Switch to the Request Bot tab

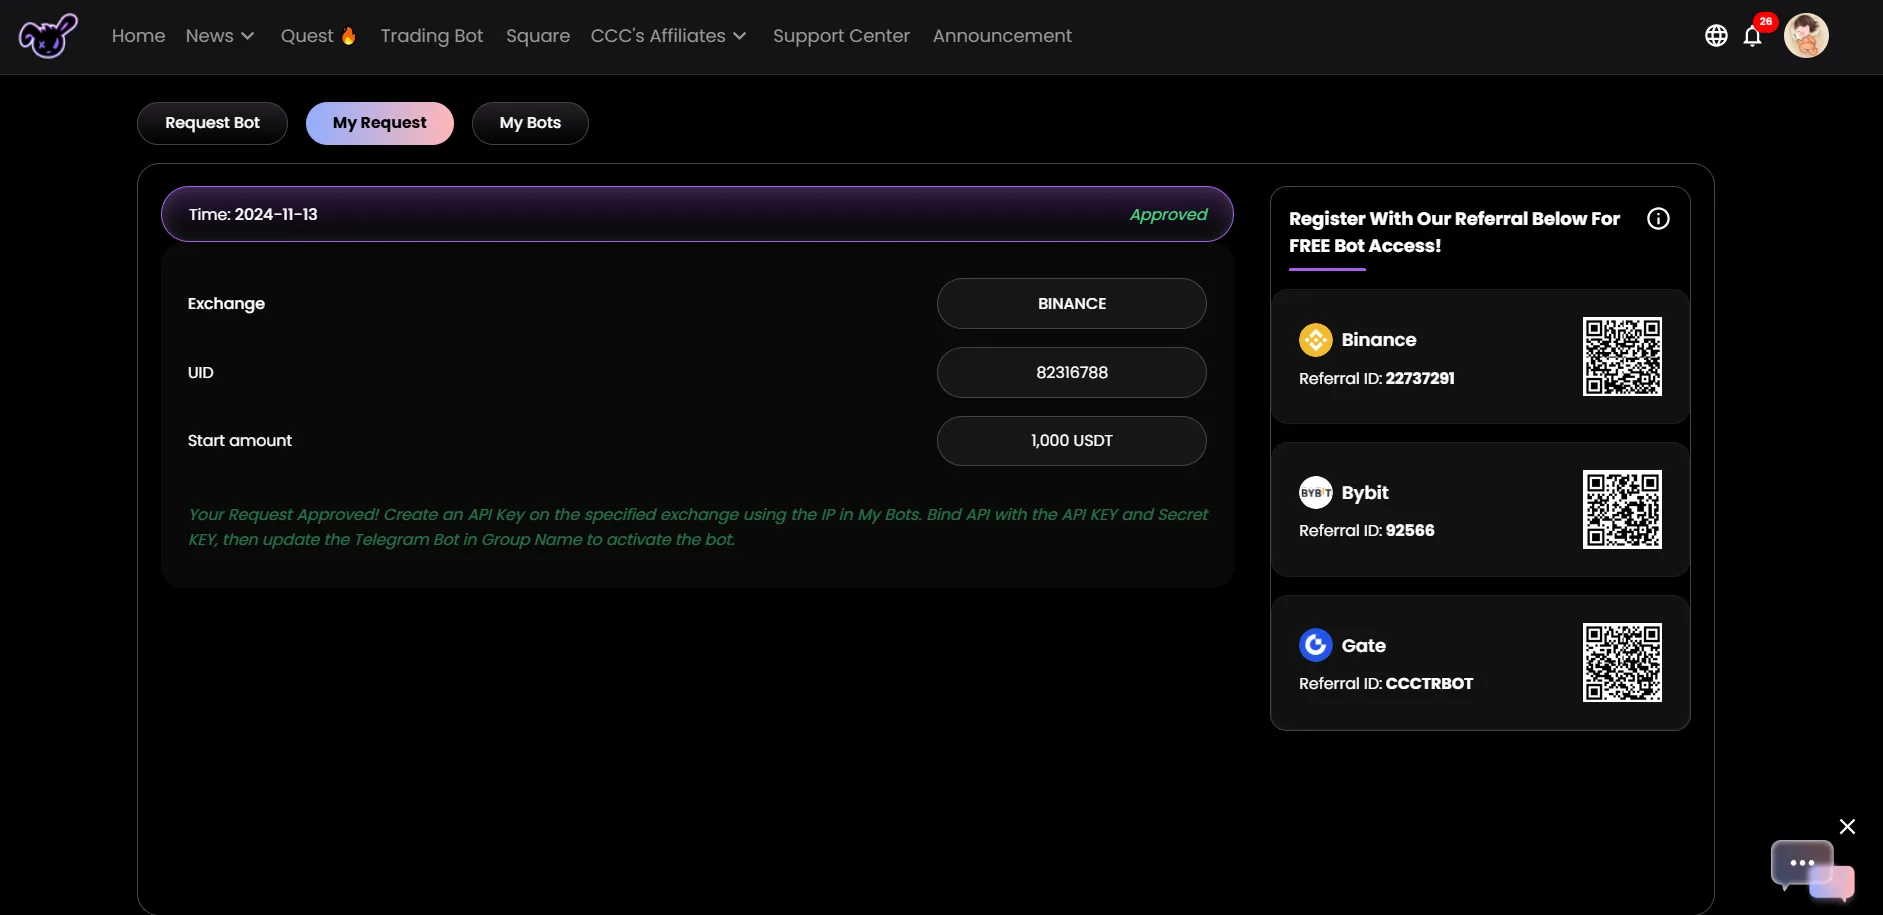[212, 123]
